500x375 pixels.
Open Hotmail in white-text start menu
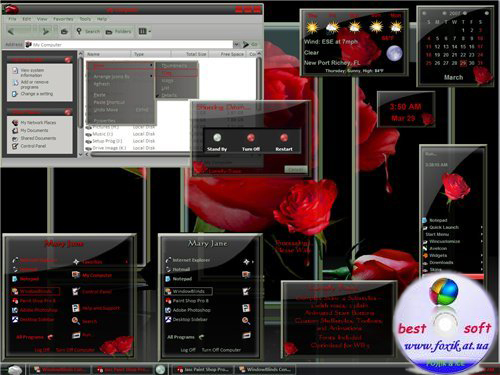pos(178,269)
